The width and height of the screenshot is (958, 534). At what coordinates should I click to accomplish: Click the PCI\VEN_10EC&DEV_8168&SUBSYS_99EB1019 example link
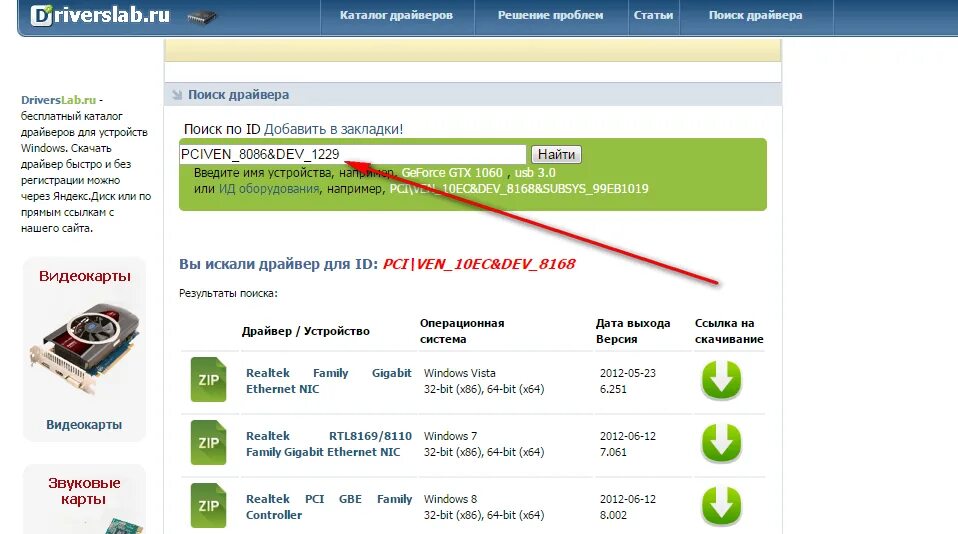pos(519,189)
